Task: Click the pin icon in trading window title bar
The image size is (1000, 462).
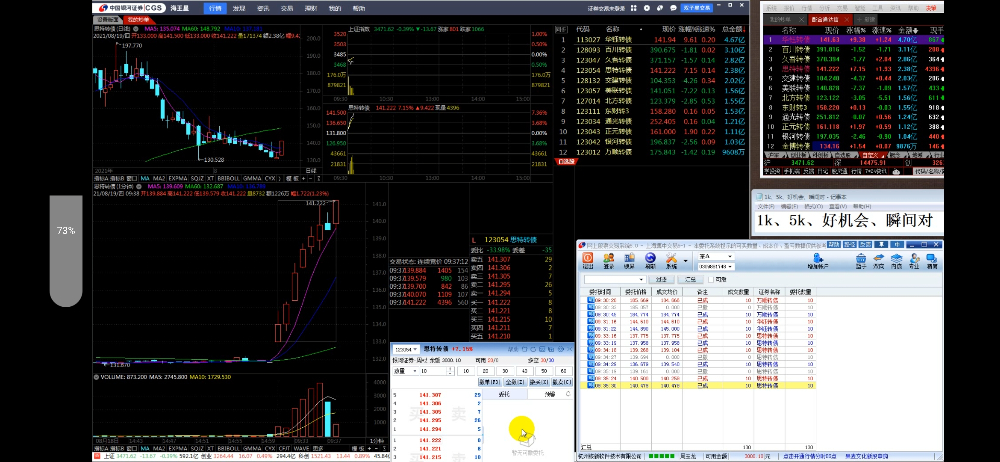Action: [x=881, y=244]
